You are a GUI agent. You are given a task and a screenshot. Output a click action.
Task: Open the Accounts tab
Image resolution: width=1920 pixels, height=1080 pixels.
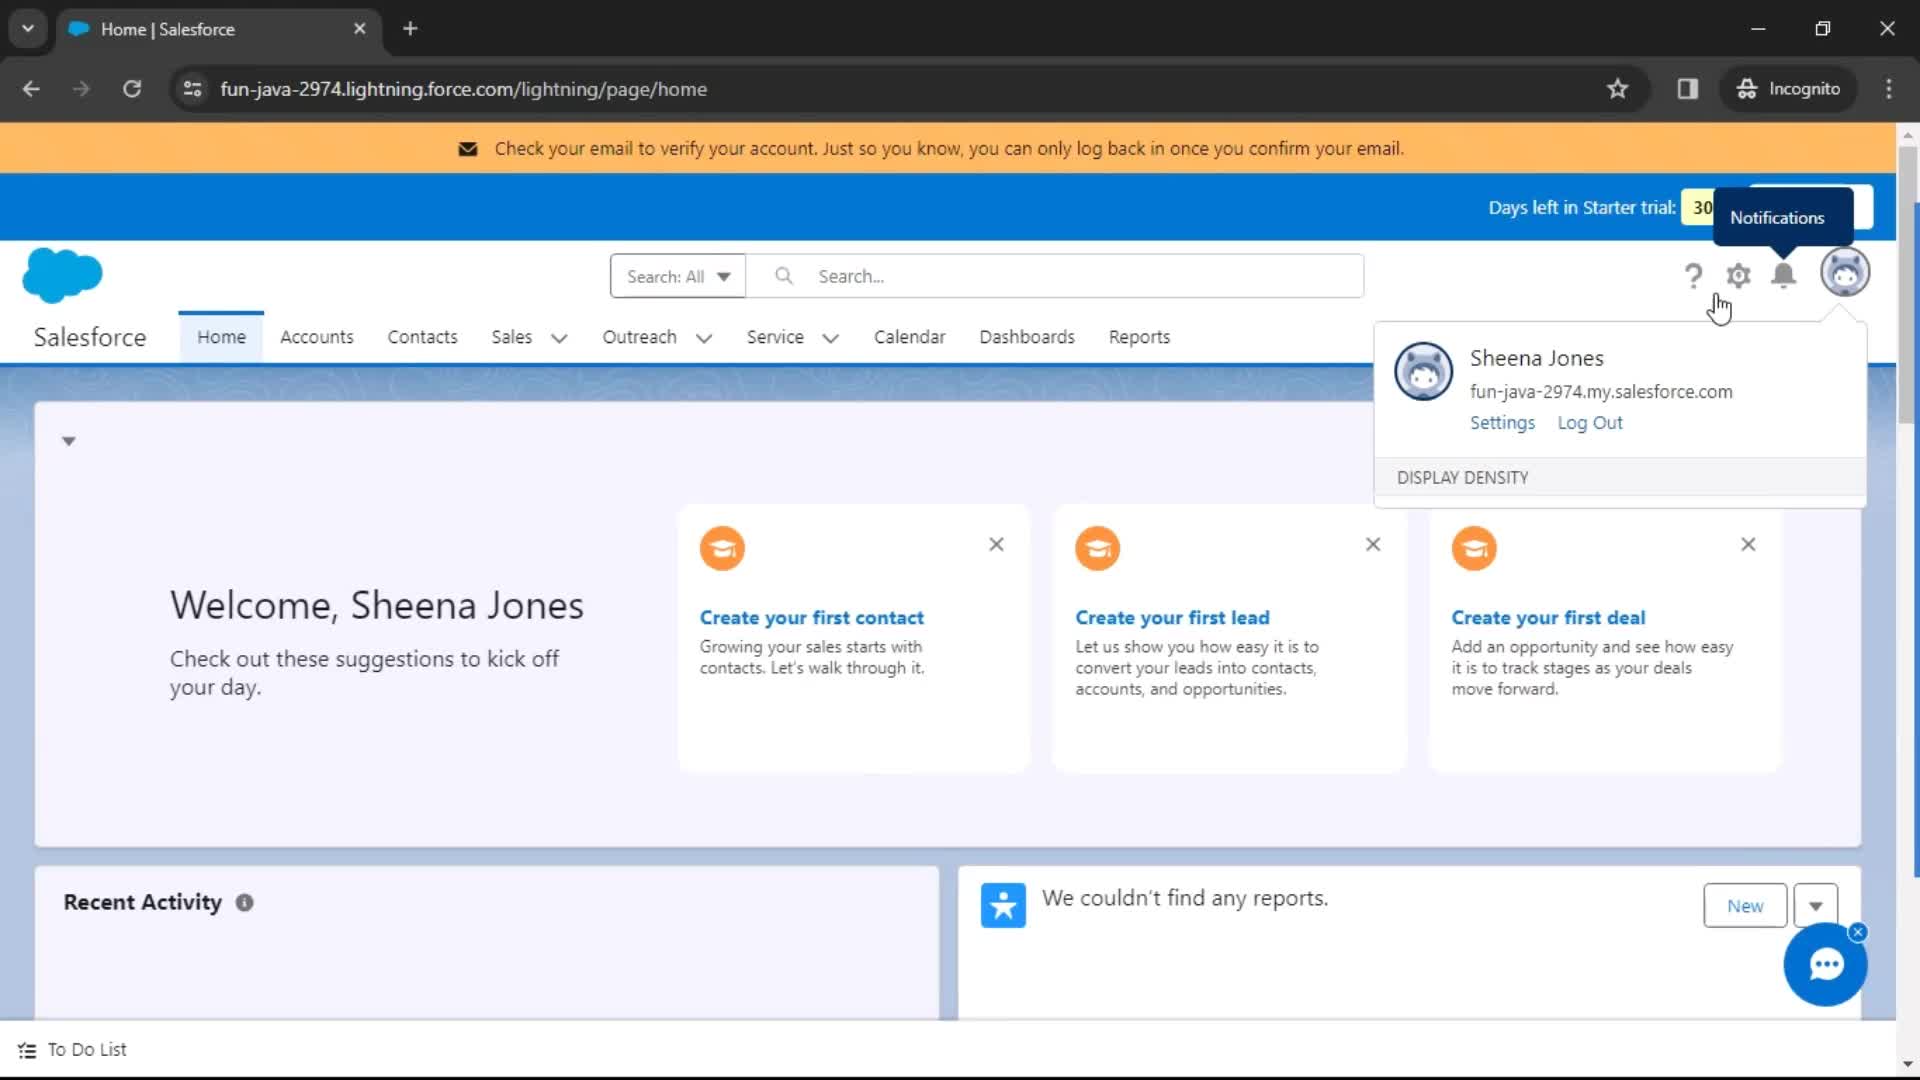tap(317, 337)
